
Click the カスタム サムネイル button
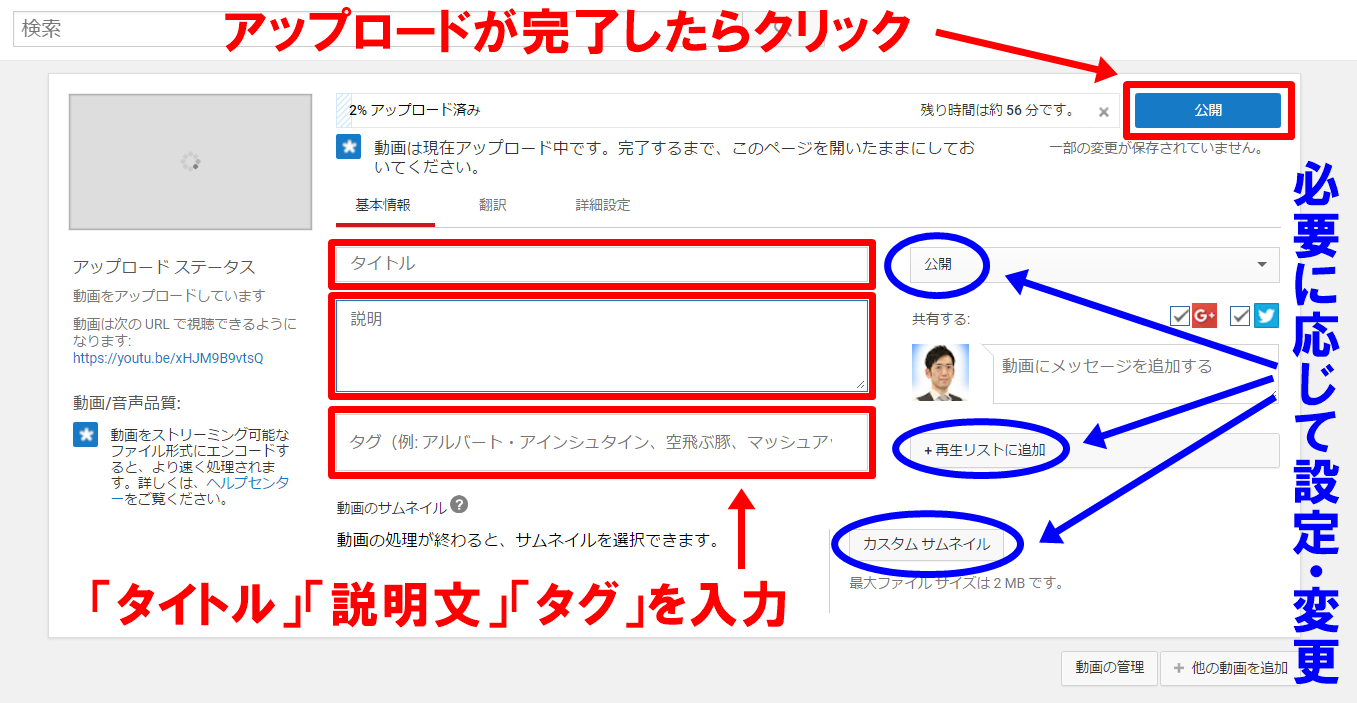point(926,544)
